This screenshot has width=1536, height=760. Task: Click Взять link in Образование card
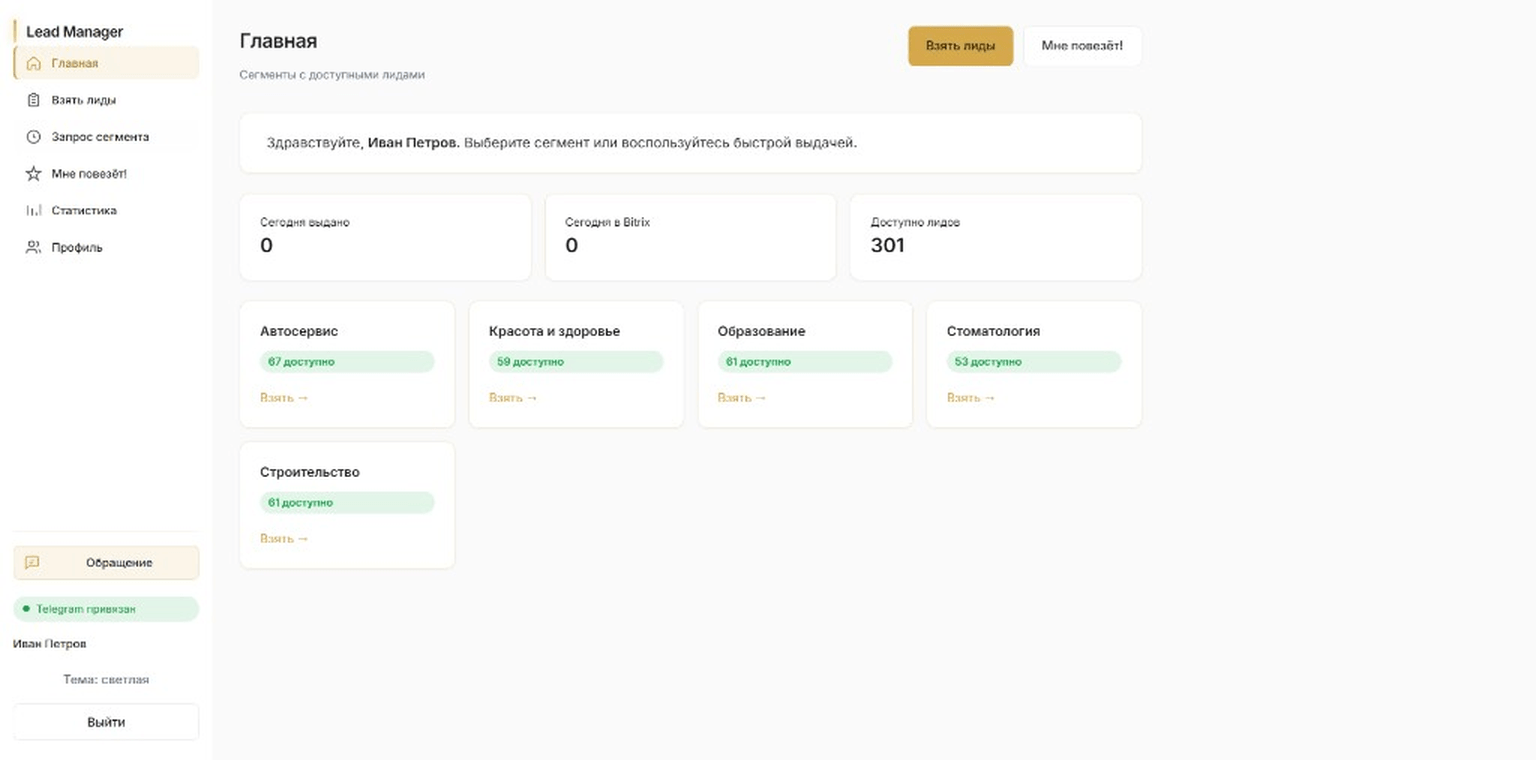[x=742, y=398]
